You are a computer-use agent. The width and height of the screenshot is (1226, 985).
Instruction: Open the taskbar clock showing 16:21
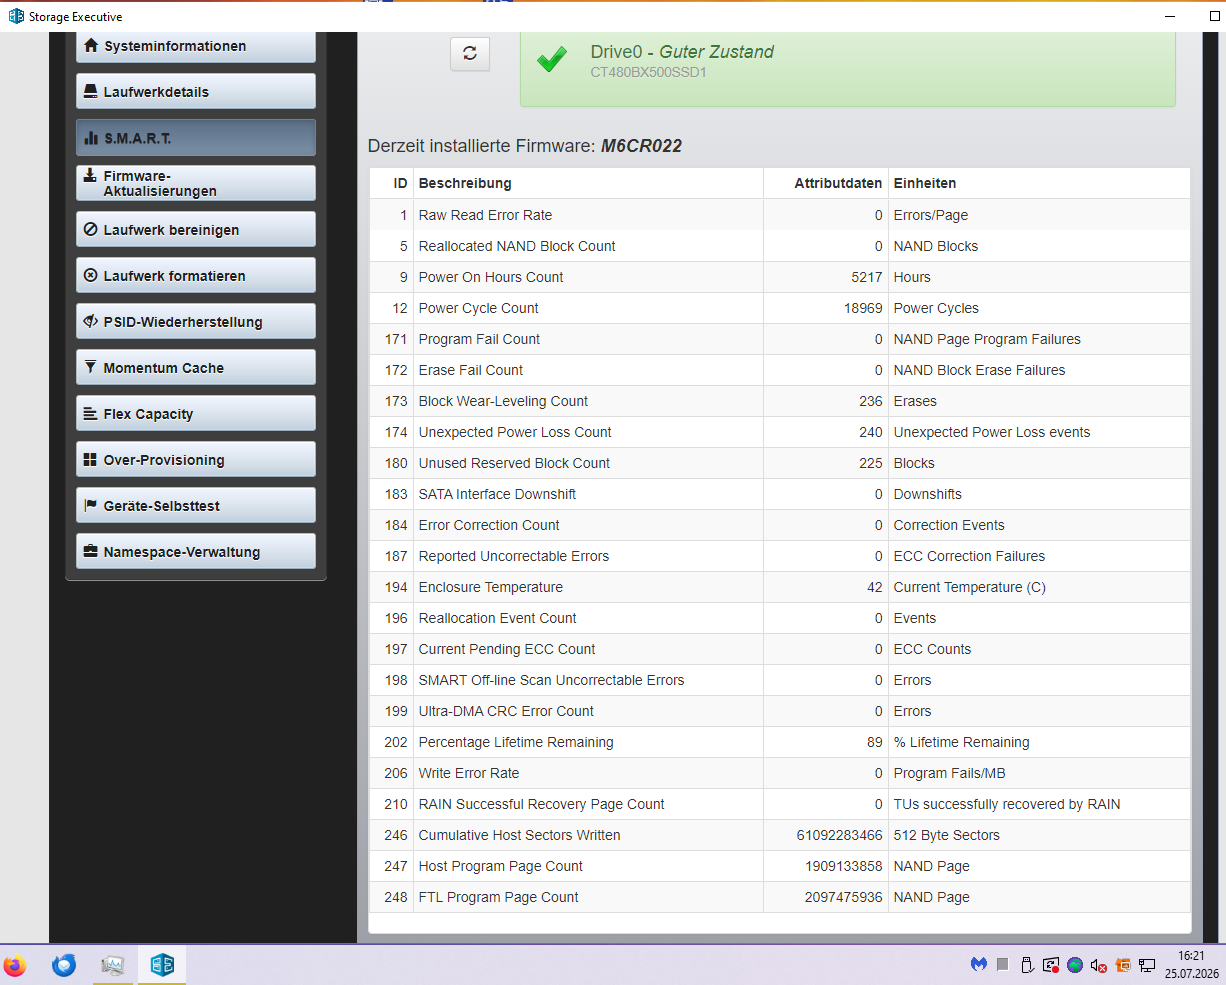tap(1191, 965)
